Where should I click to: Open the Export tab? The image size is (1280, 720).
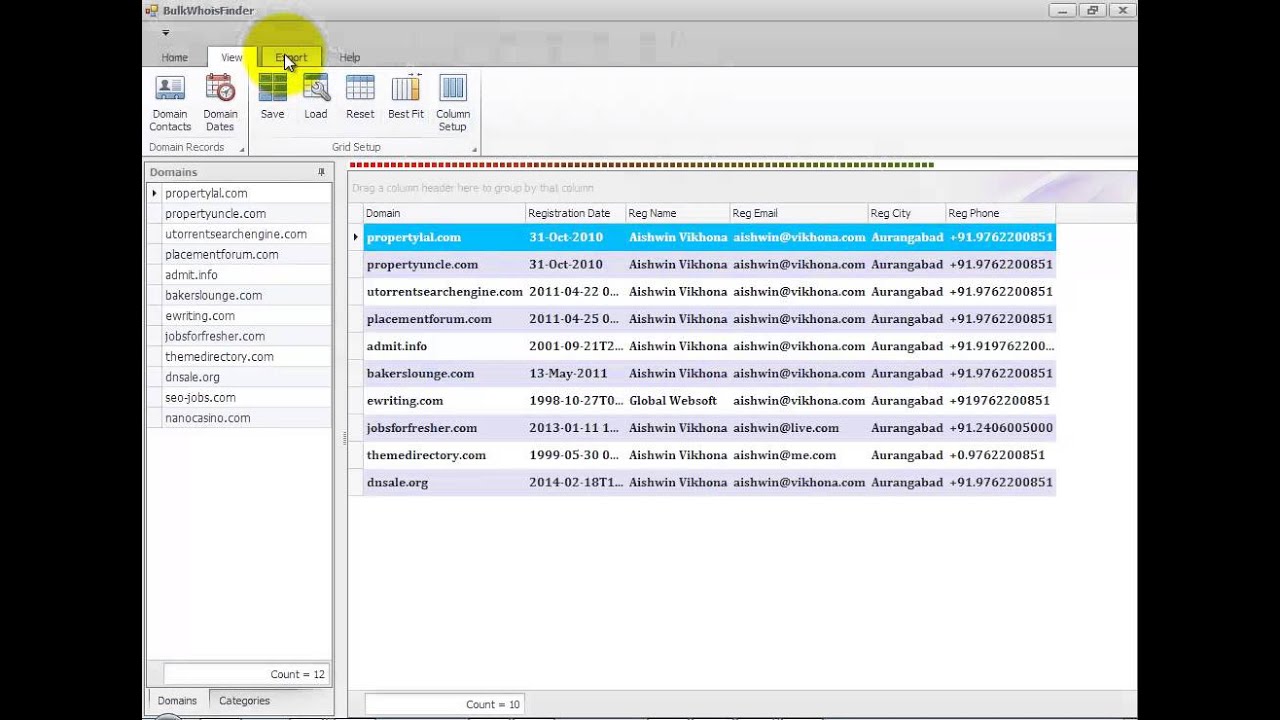292,58
